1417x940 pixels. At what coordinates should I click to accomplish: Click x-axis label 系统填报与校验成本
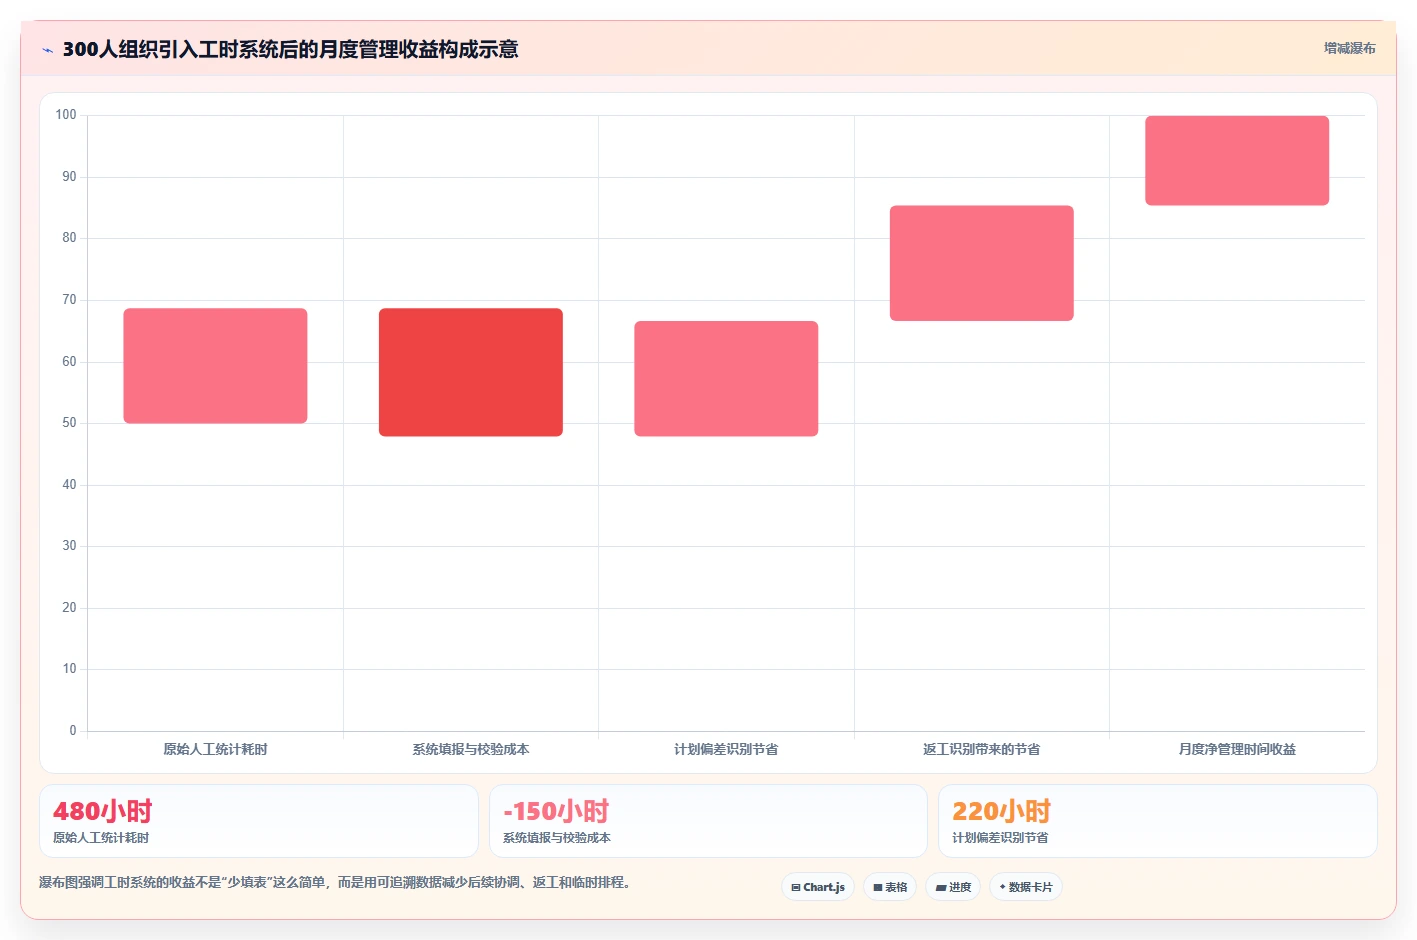471,749
